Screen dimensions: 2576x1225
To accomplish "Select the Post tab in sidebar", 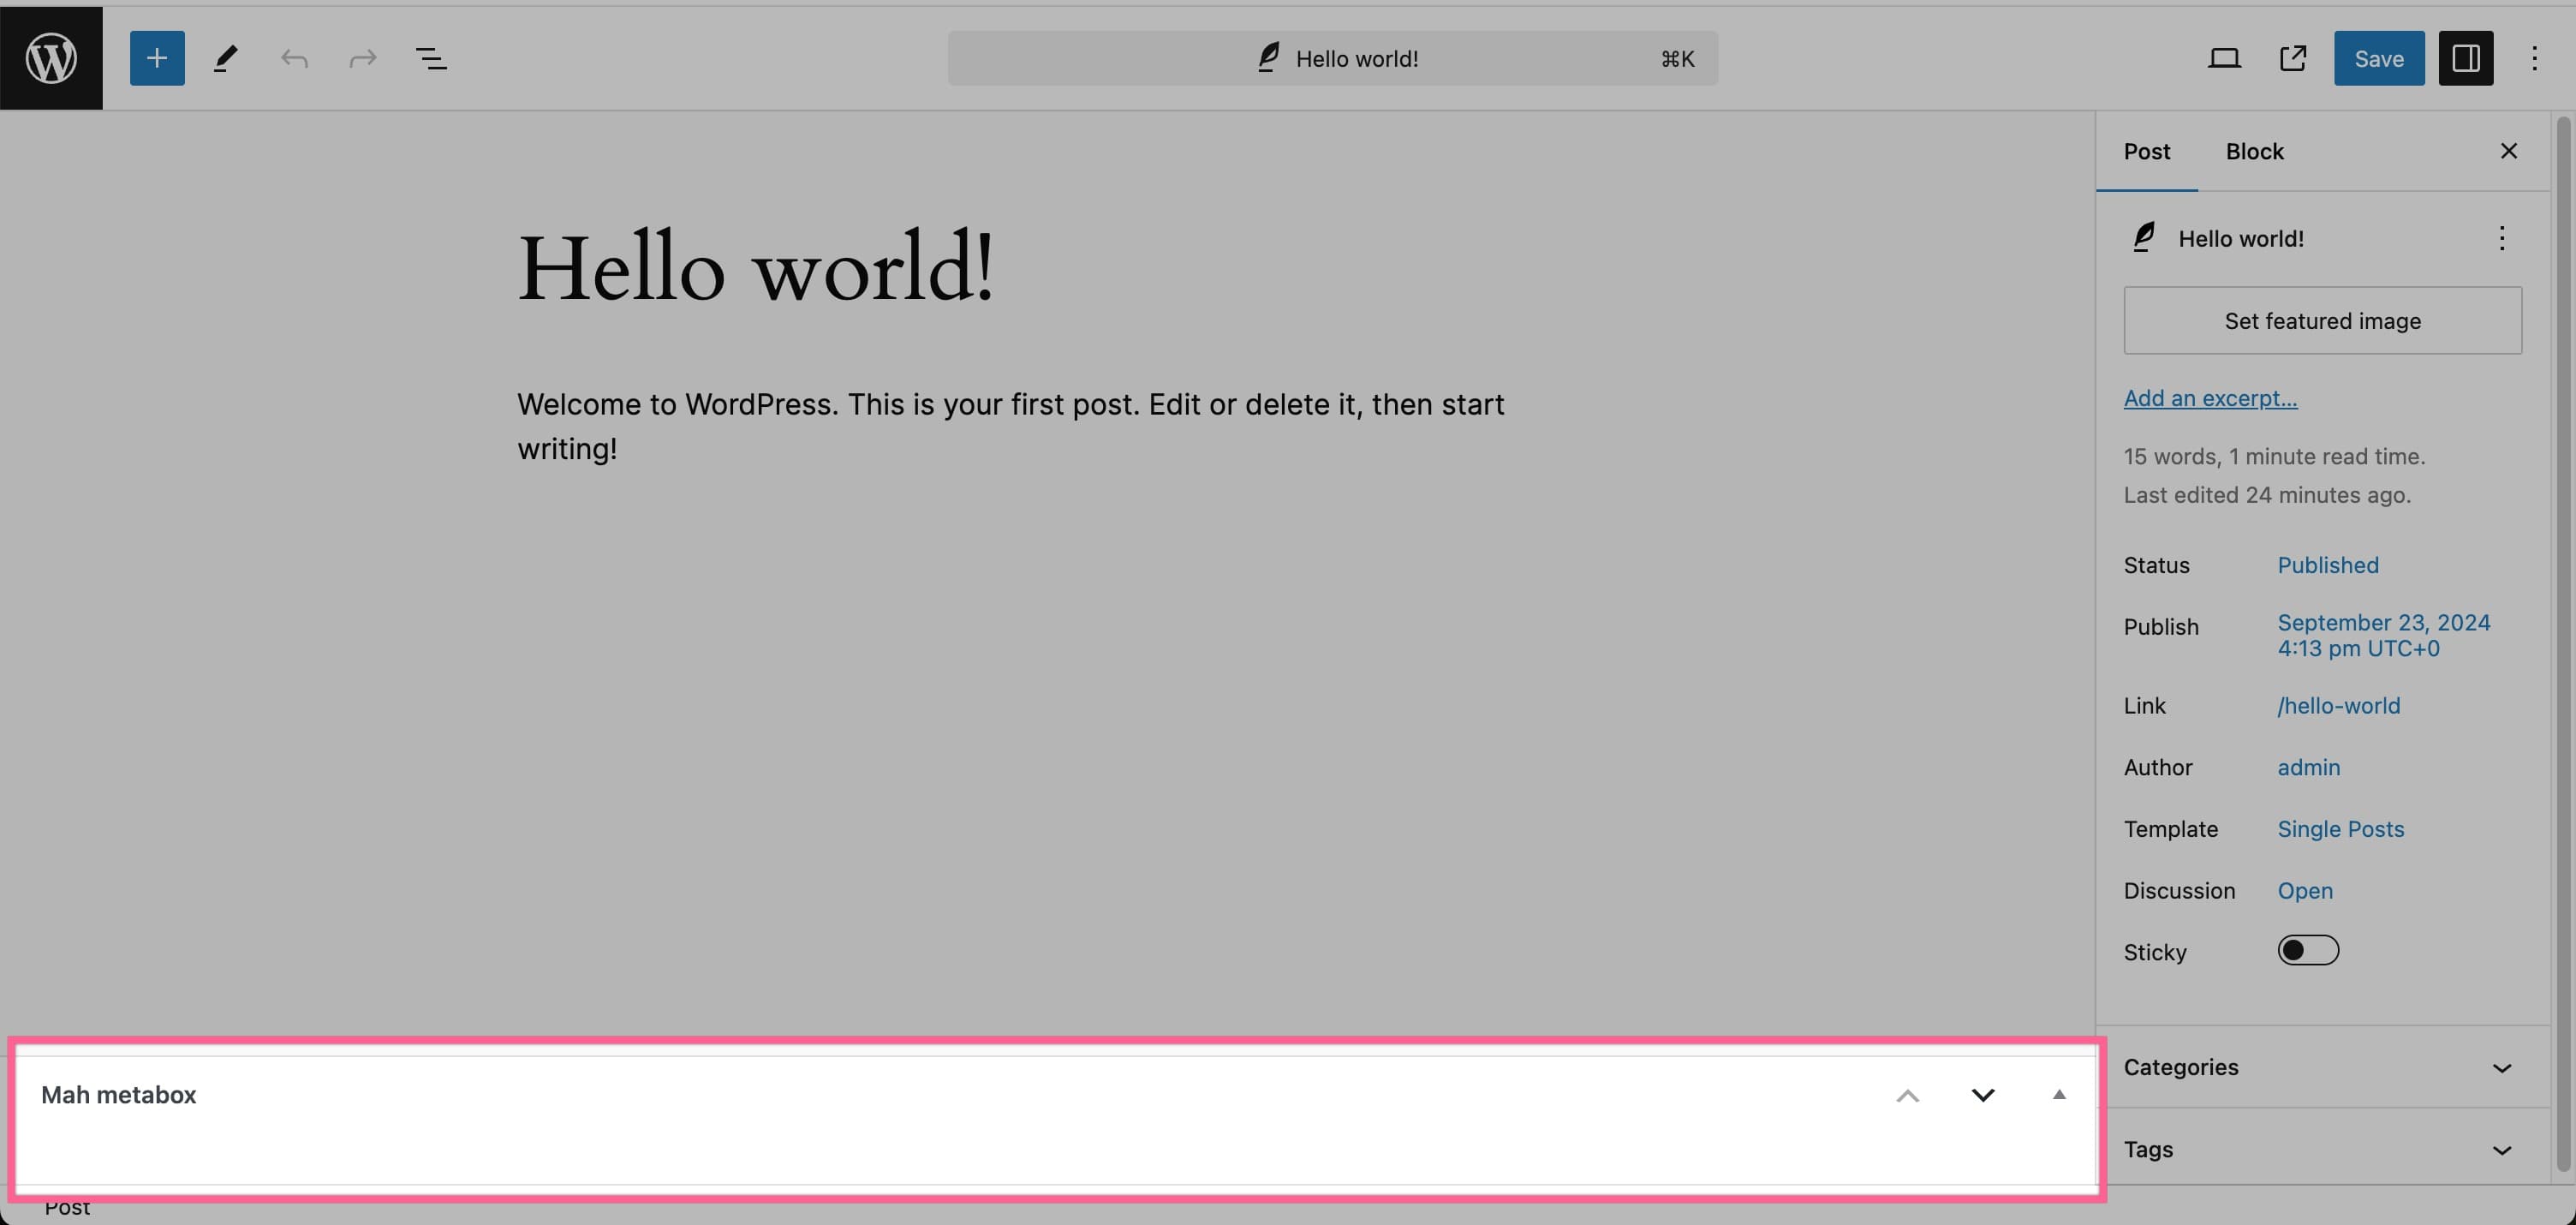I will tap(2146, 151).
